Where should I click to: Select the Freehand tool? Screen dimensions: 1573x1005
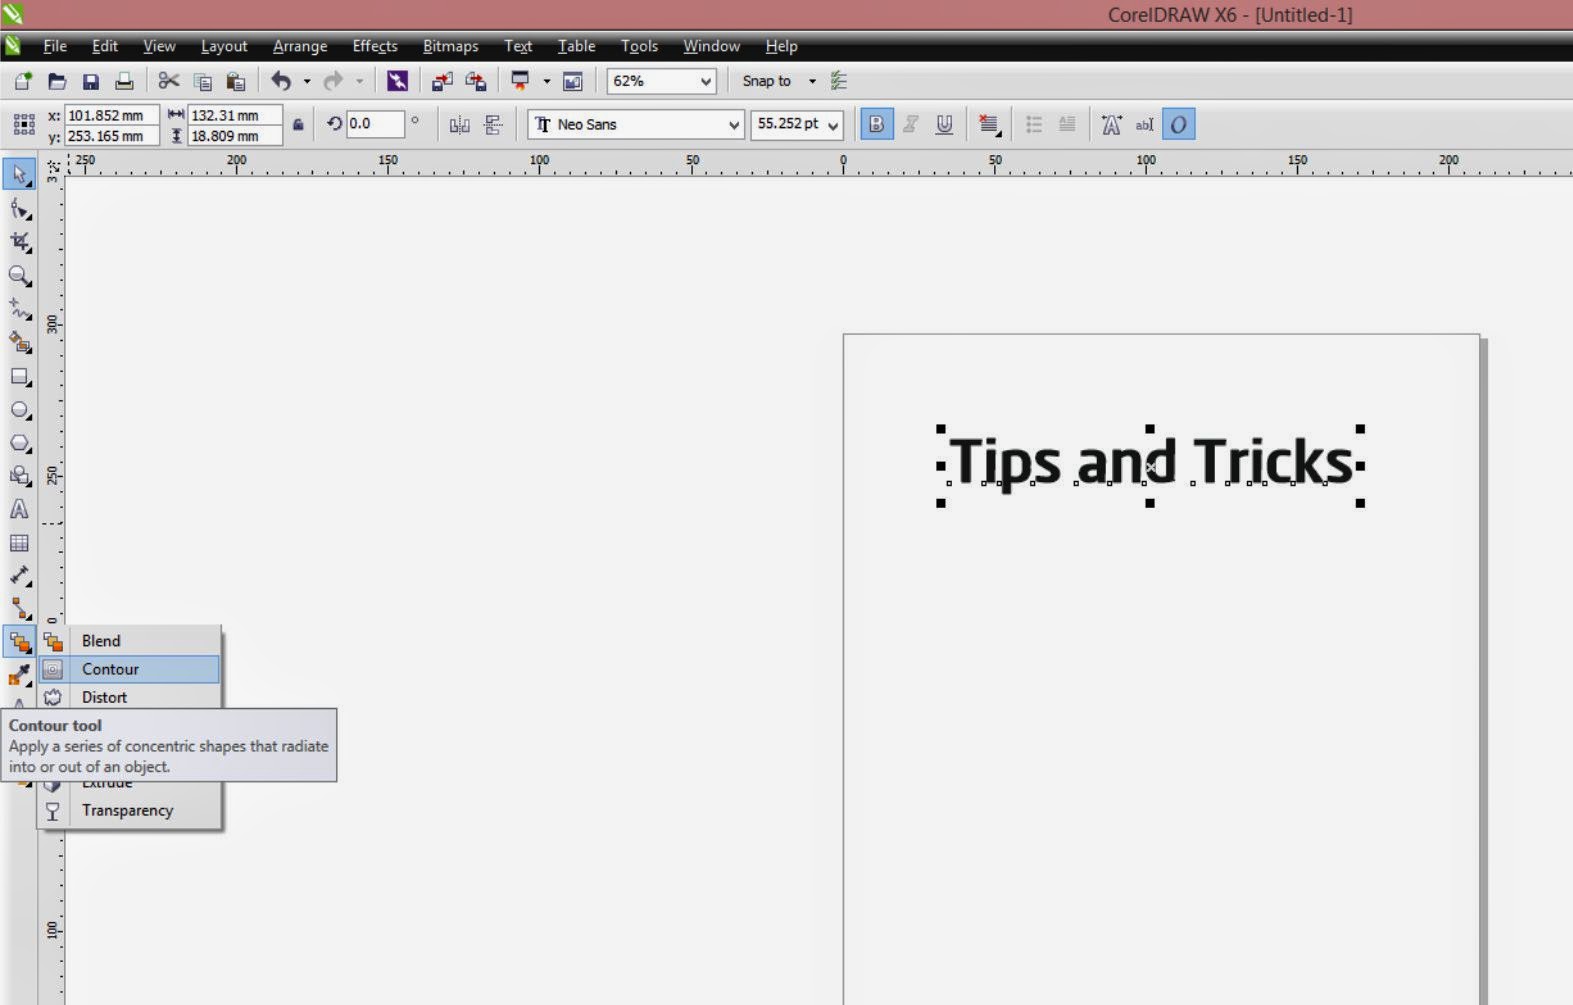[19, 309]
